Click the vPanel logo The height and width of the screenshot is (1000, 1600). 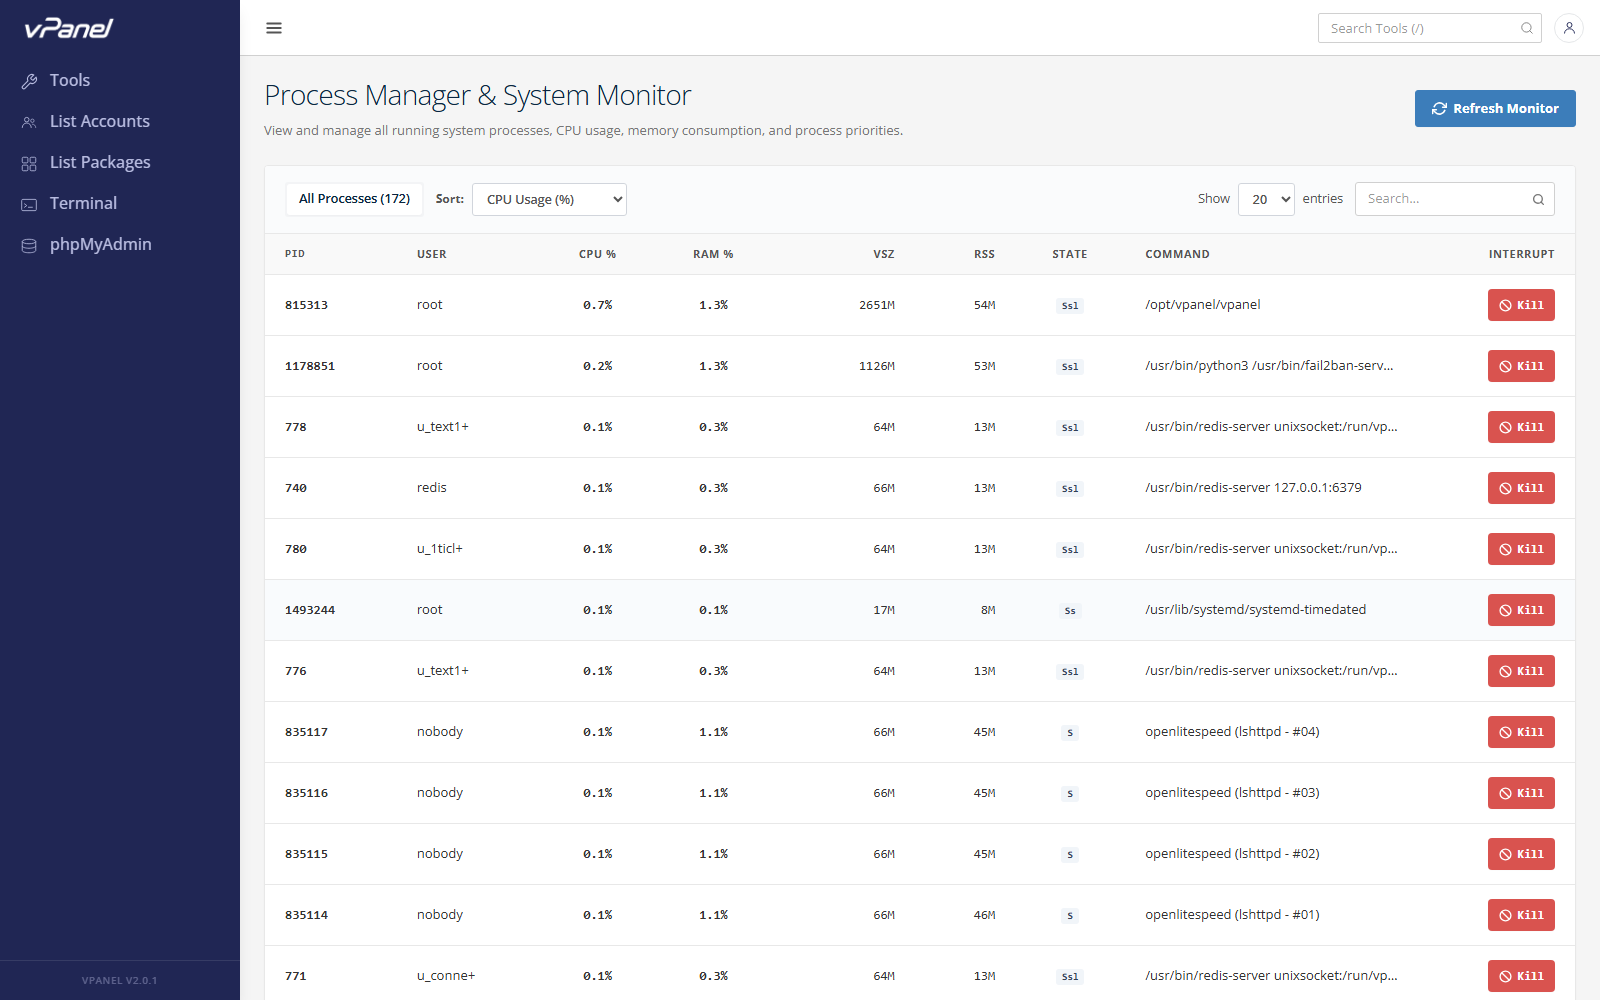tap(69, 28)
